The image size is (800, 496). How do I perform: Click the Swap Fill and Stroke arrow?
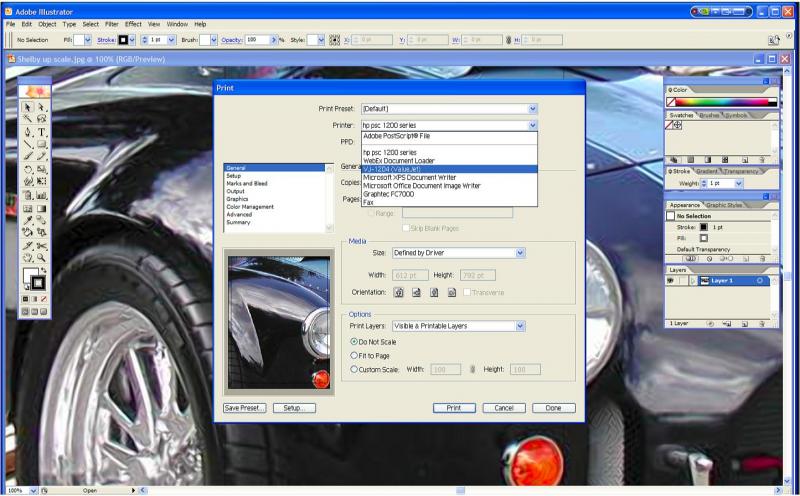point(43,270)
